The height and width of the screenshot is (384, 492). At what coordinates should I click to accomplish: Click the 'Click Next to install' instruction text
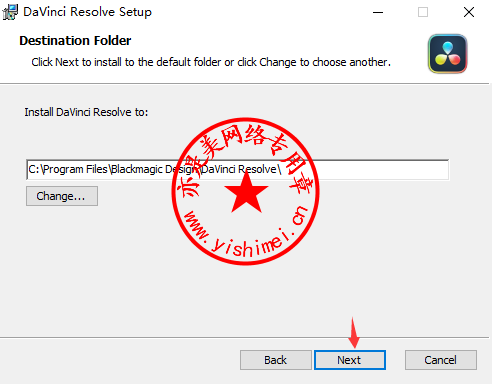click(211, 62)
